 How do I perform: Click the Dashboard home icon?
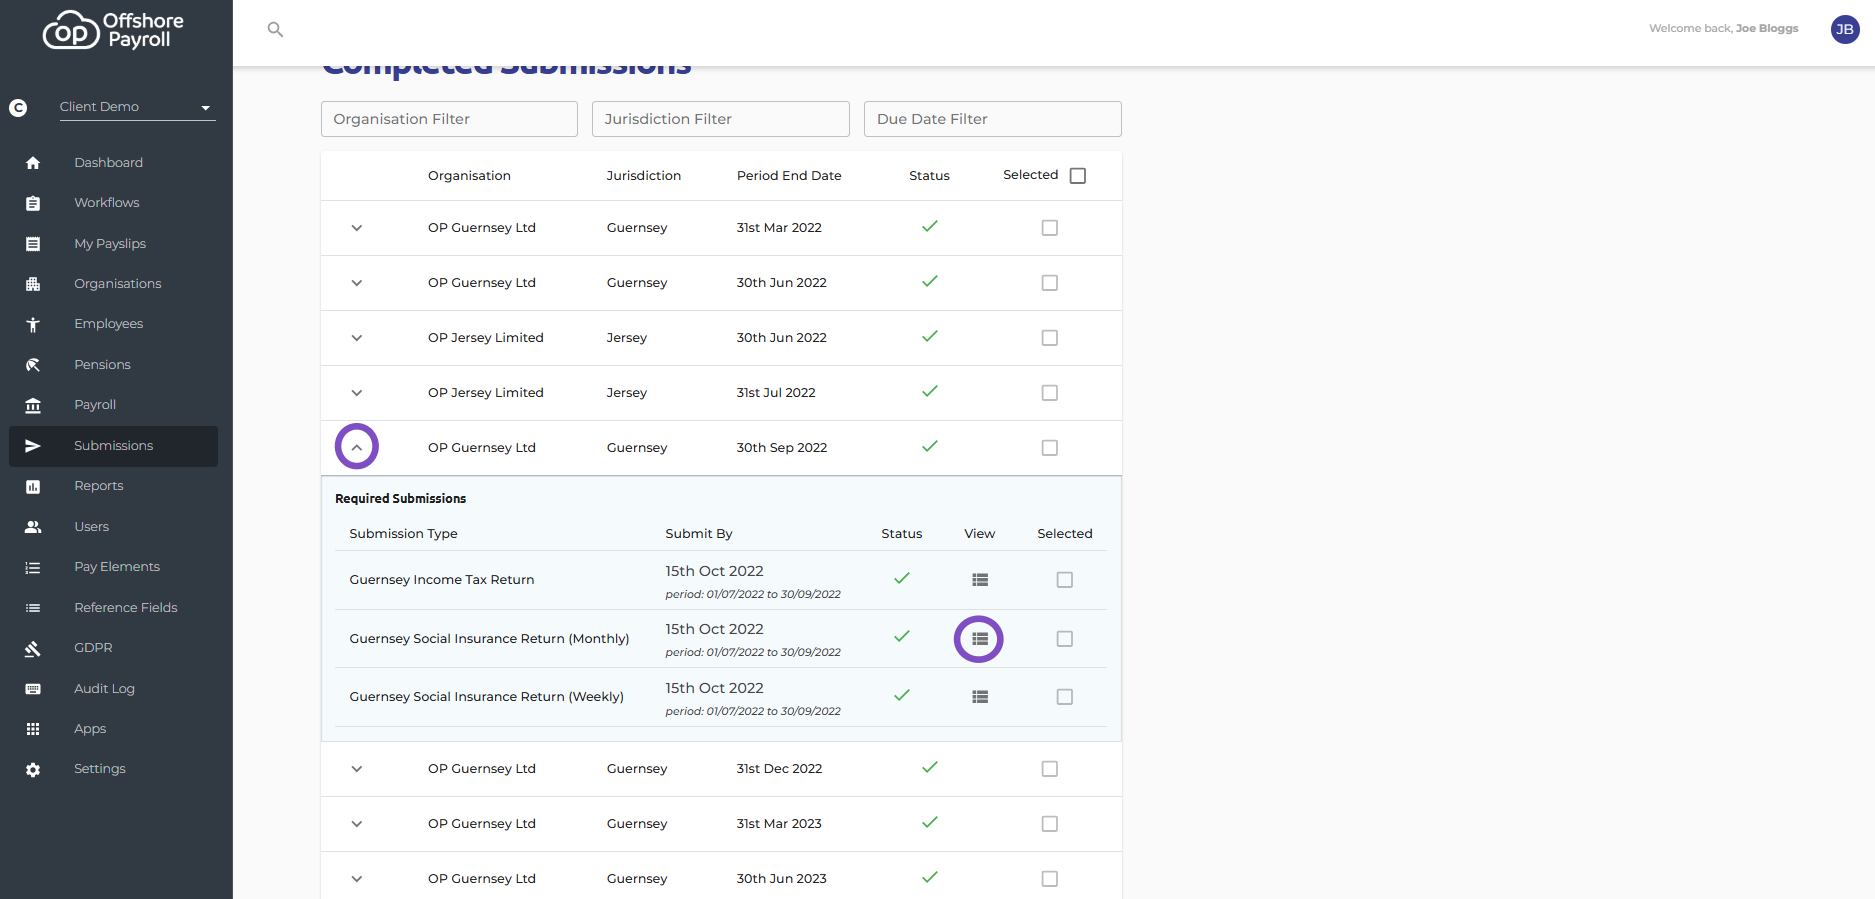click(x=33, y=163)
